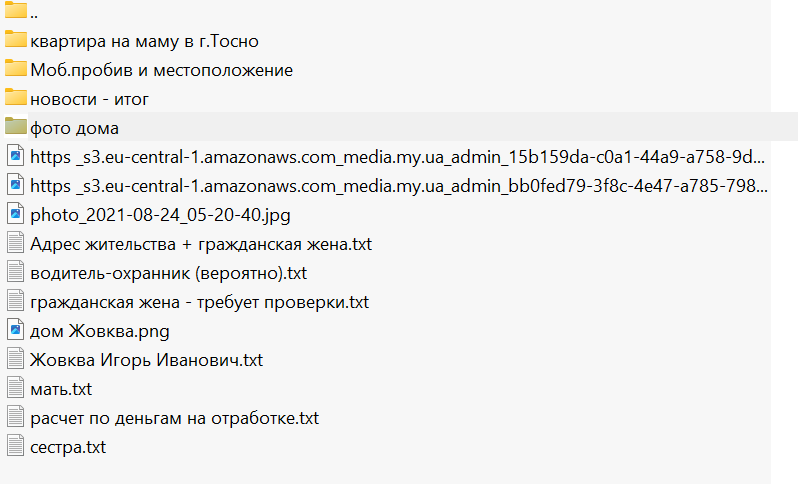Select the "новости - итог" folder label
The height and width of the screenshot is (484, 798).
(x=90, y=99)
